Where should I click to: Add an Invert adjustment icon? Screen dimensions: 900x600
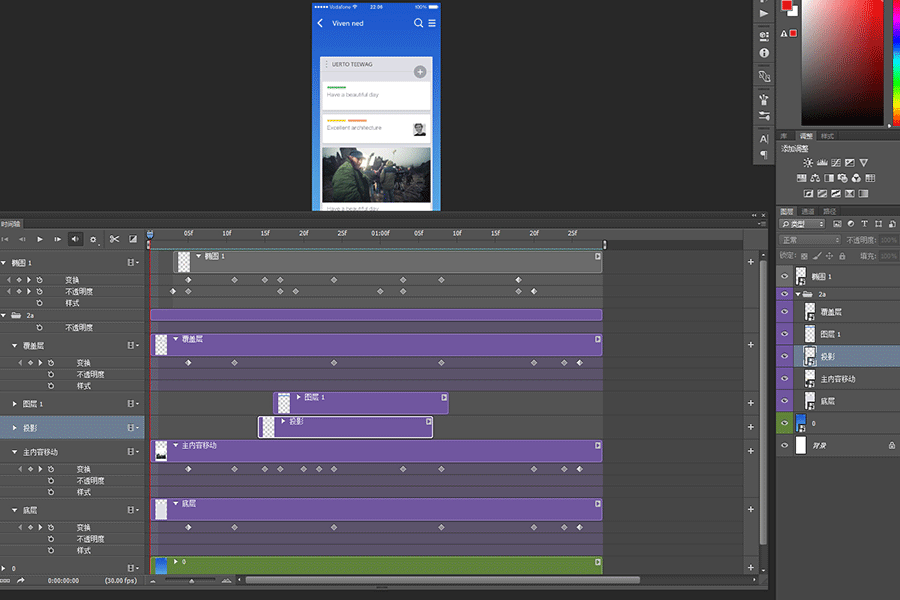pyautogui.click(x=808, y=193)
